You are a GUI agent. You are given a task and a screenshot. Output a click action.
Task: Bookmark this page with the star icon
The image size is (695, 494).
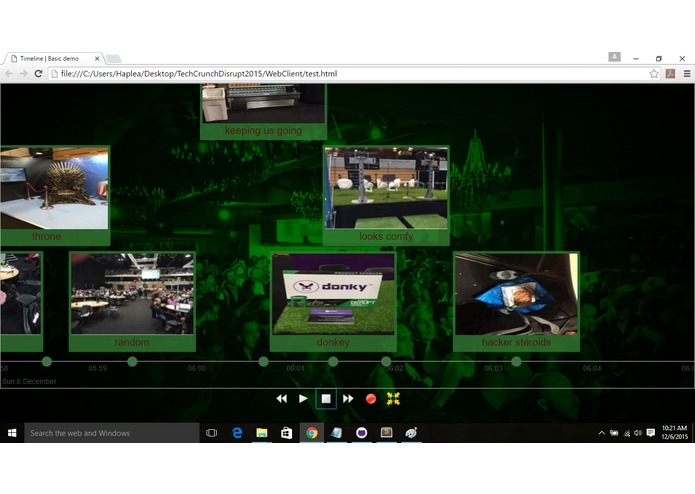pyautogui.click(x=654, y=74)
